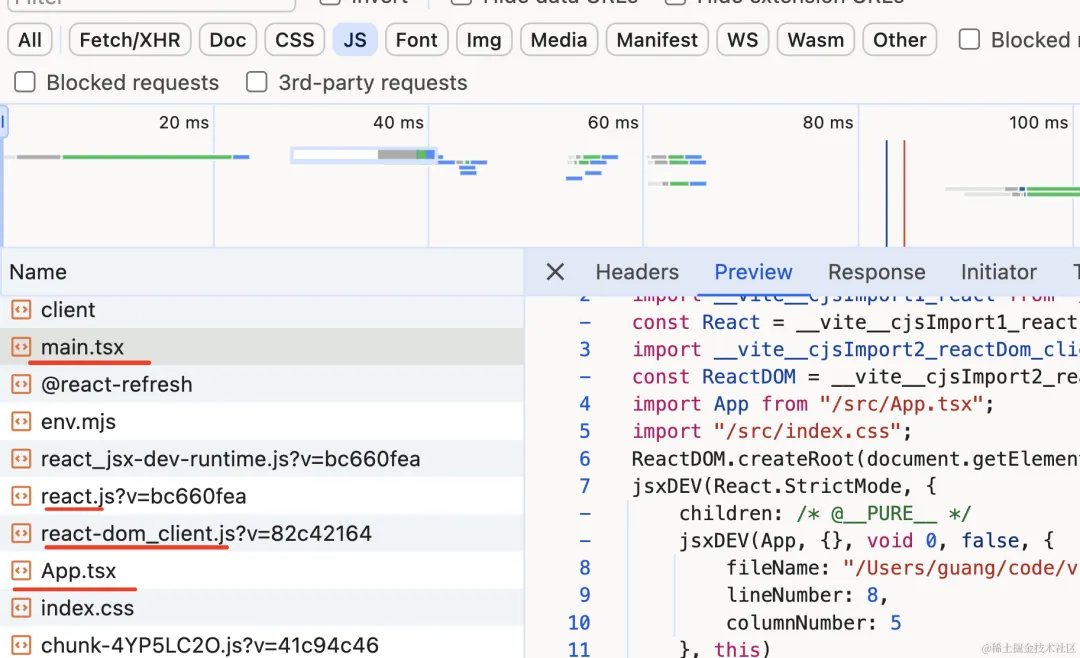
Task: Filter requests by CSS type
Action: [294, 40]
